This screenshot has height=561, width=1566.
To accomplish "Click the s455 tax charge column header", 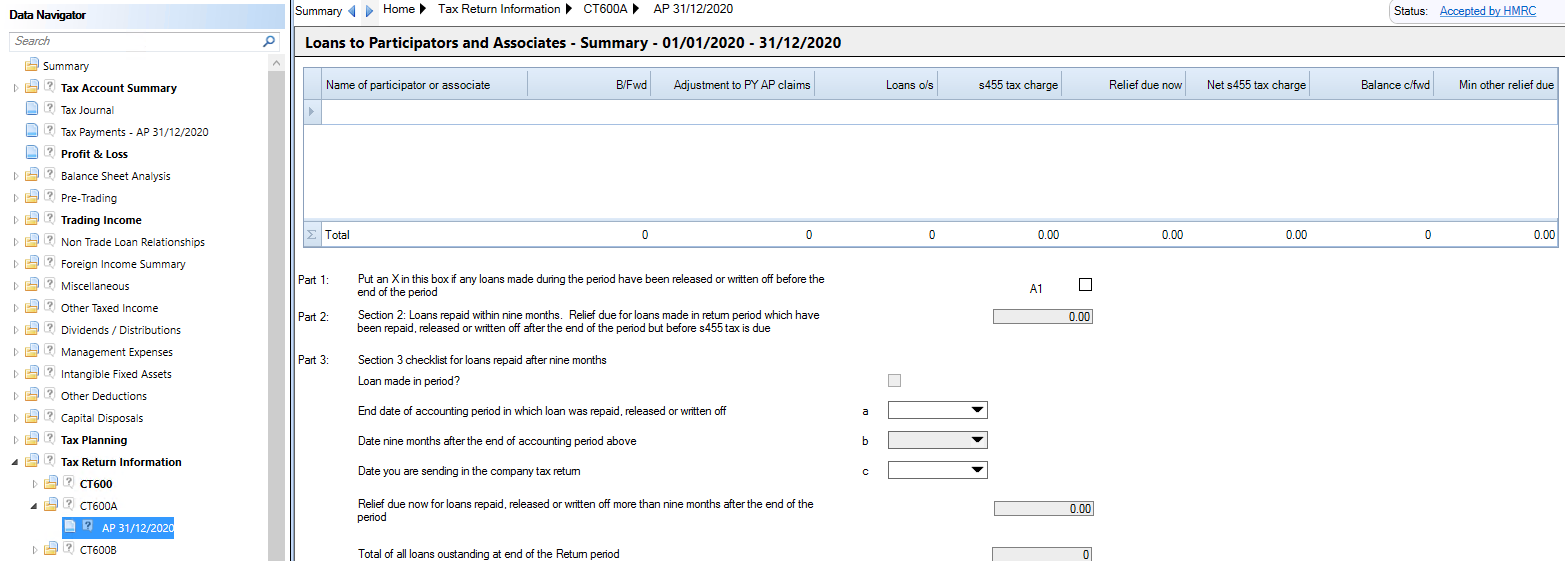I will point(999,85).
